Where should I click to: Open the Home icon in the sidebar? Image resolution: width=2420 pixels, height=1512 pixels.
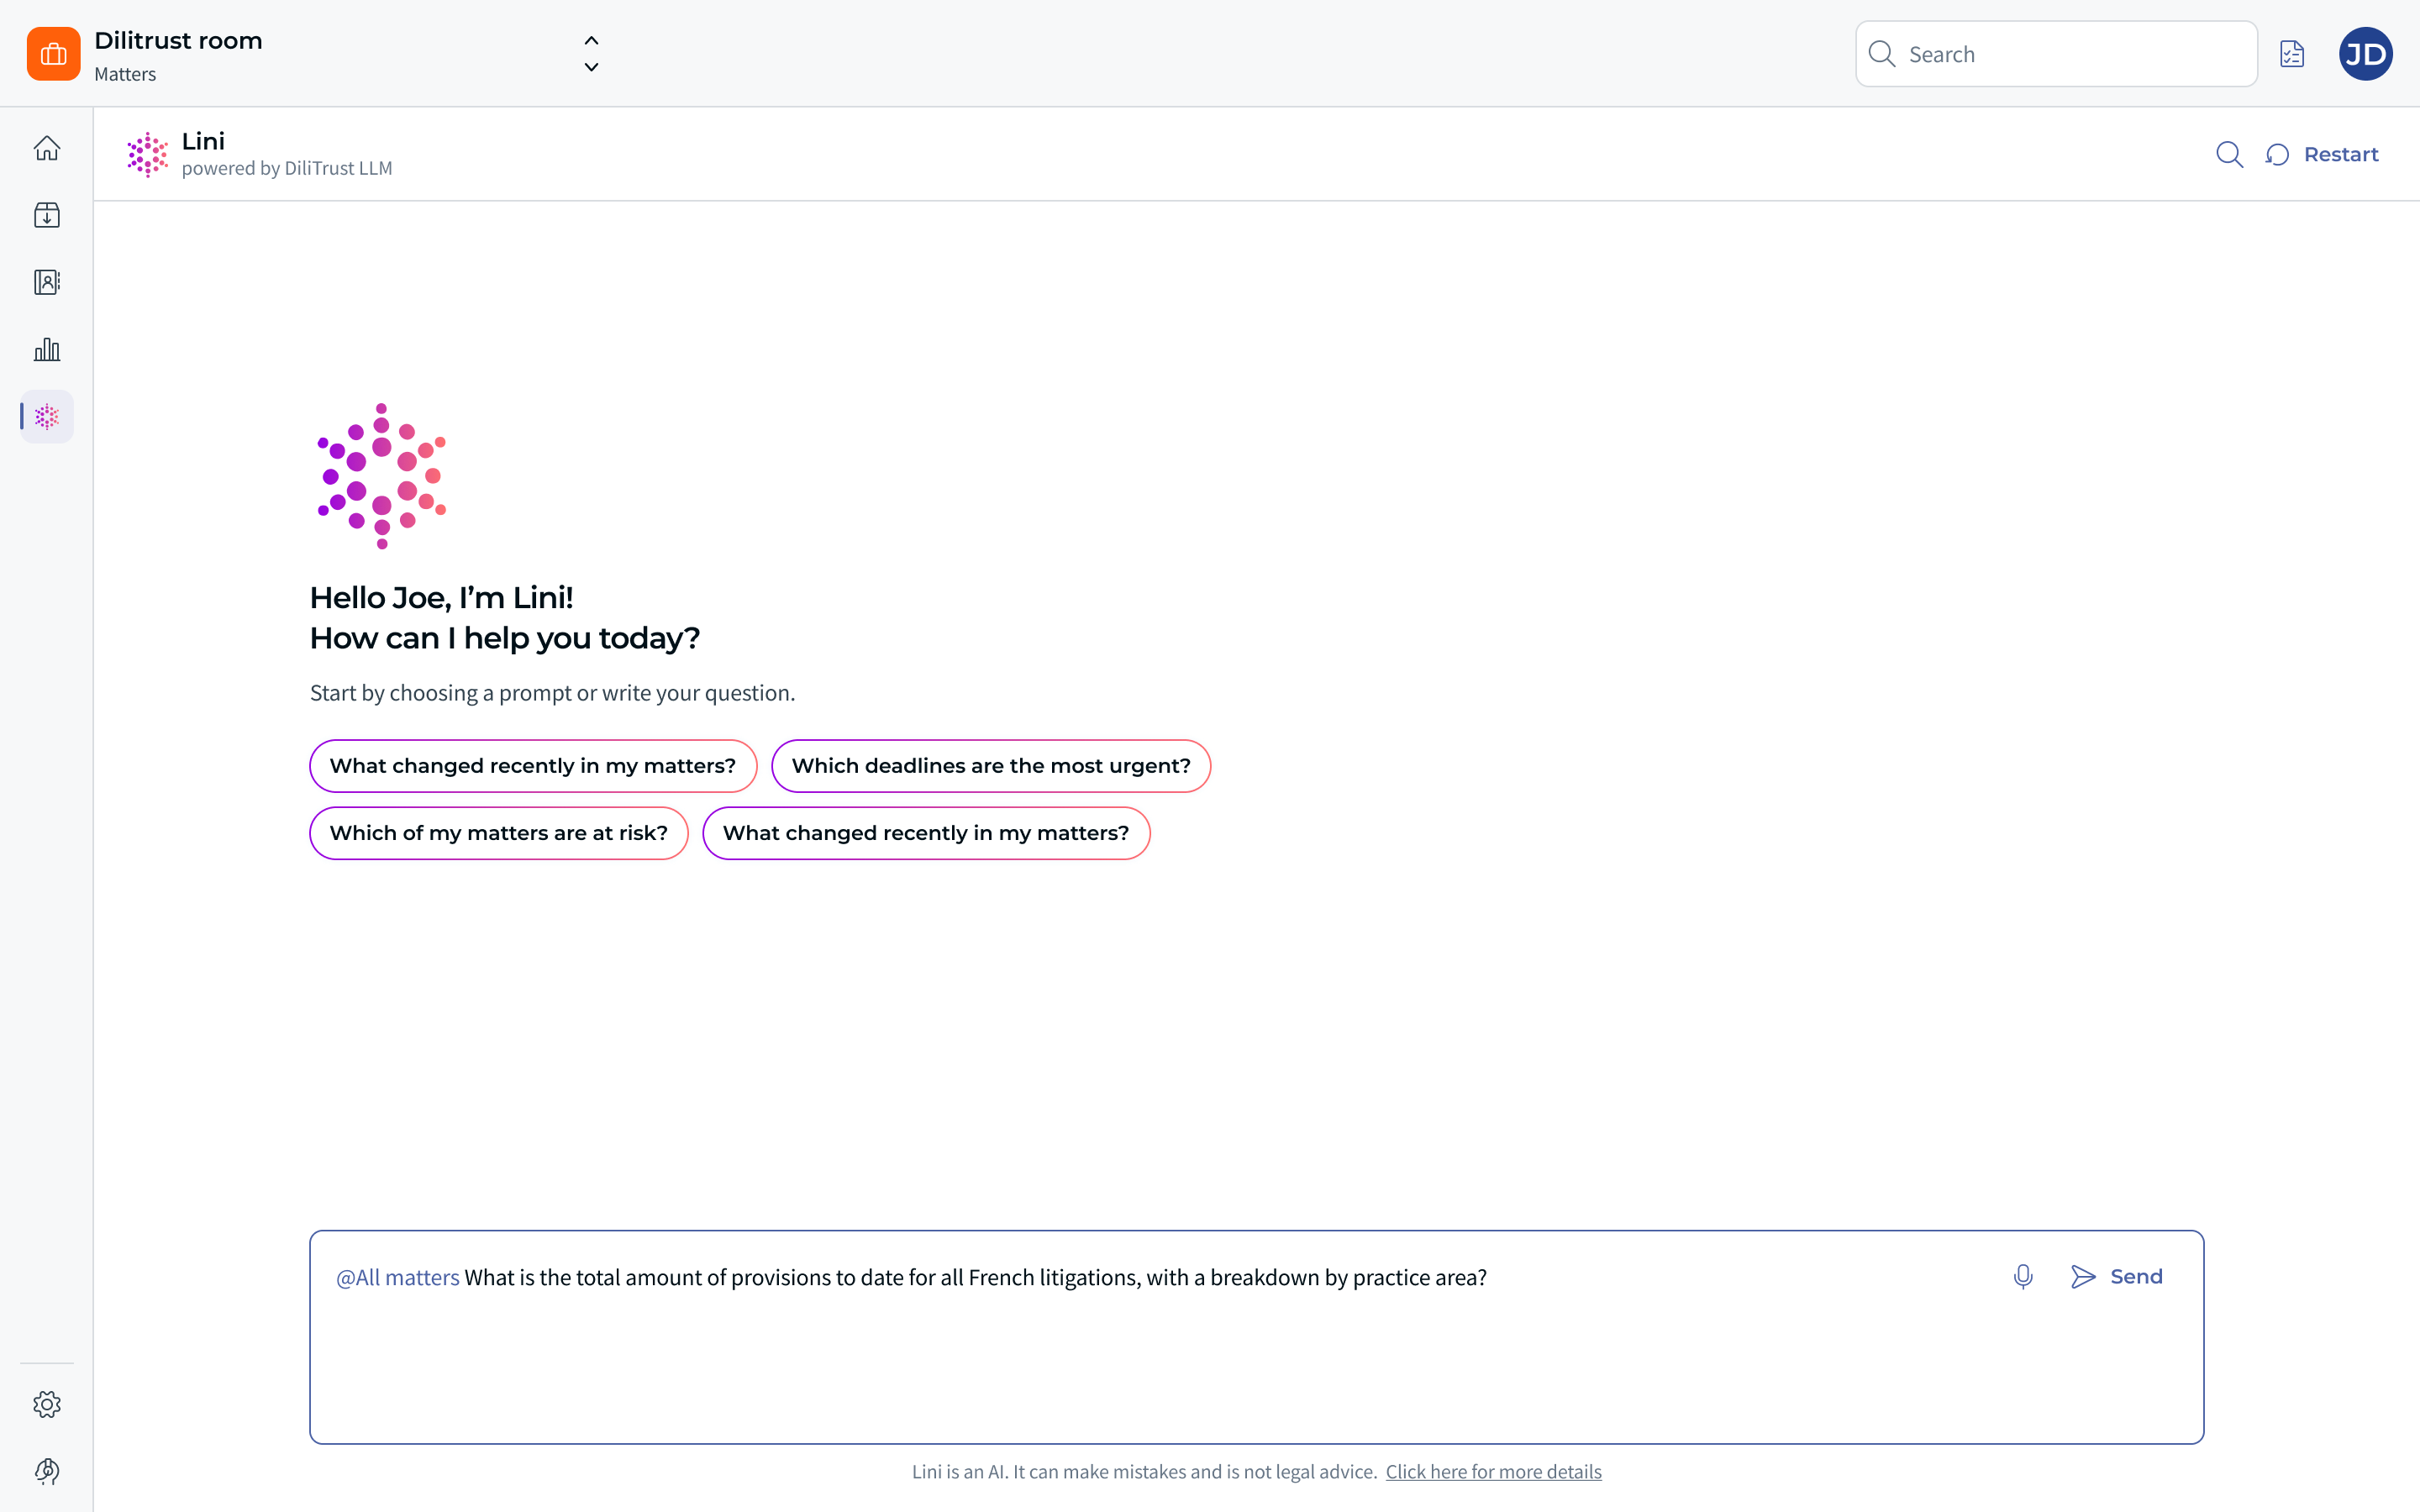[47, 148]
